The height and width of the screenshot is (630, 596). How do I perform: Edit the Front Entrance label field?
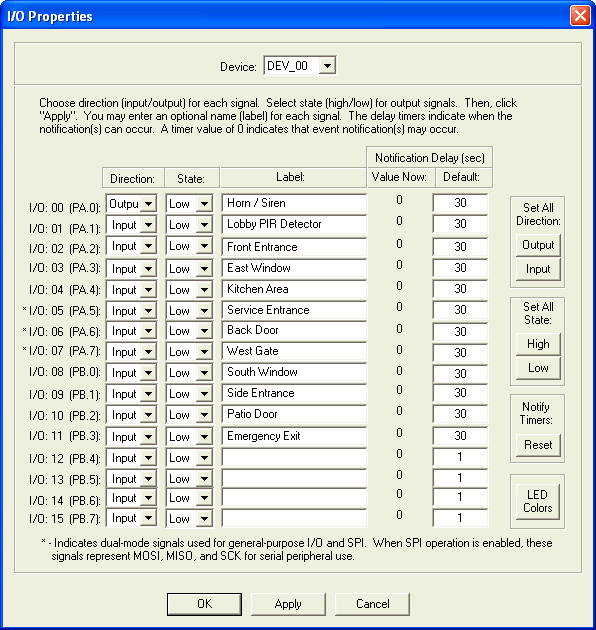click(x=294, y=247)
